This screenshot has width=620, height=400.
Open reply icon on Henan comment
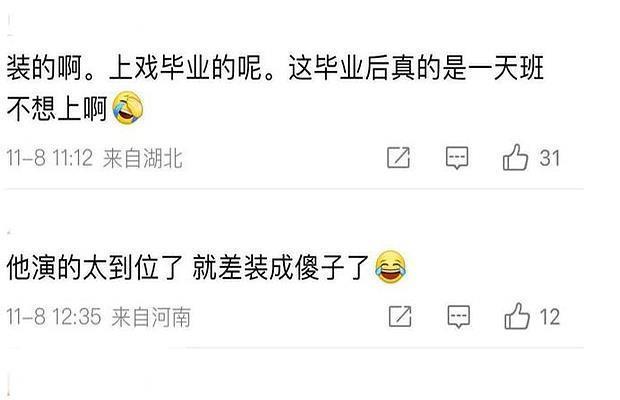(x=459, y=317)
